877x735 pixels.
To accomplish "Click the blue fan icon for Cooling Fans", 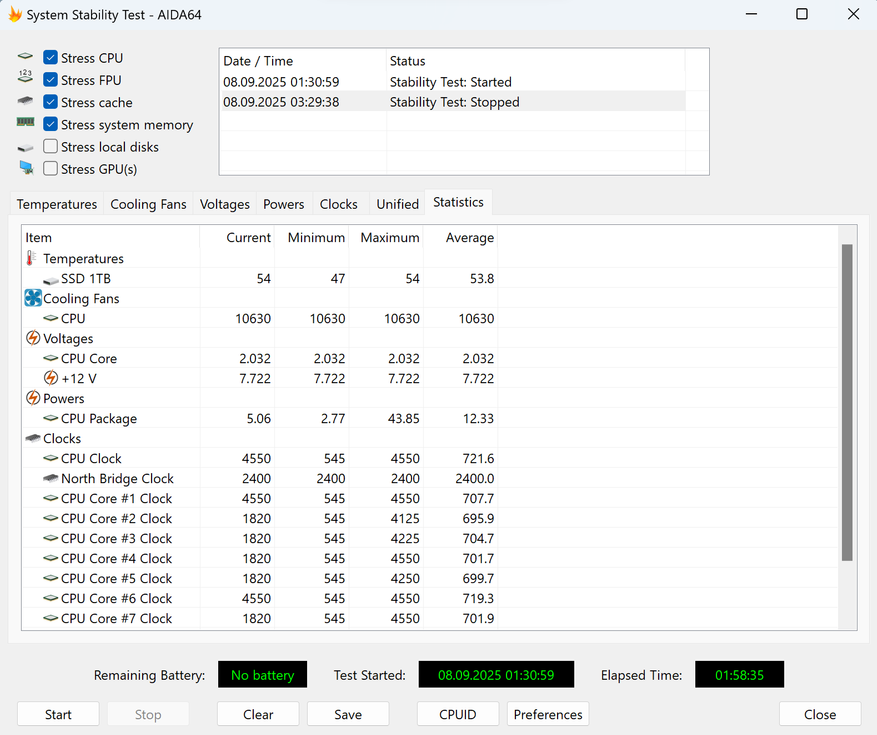I will (x=33, y=298).
